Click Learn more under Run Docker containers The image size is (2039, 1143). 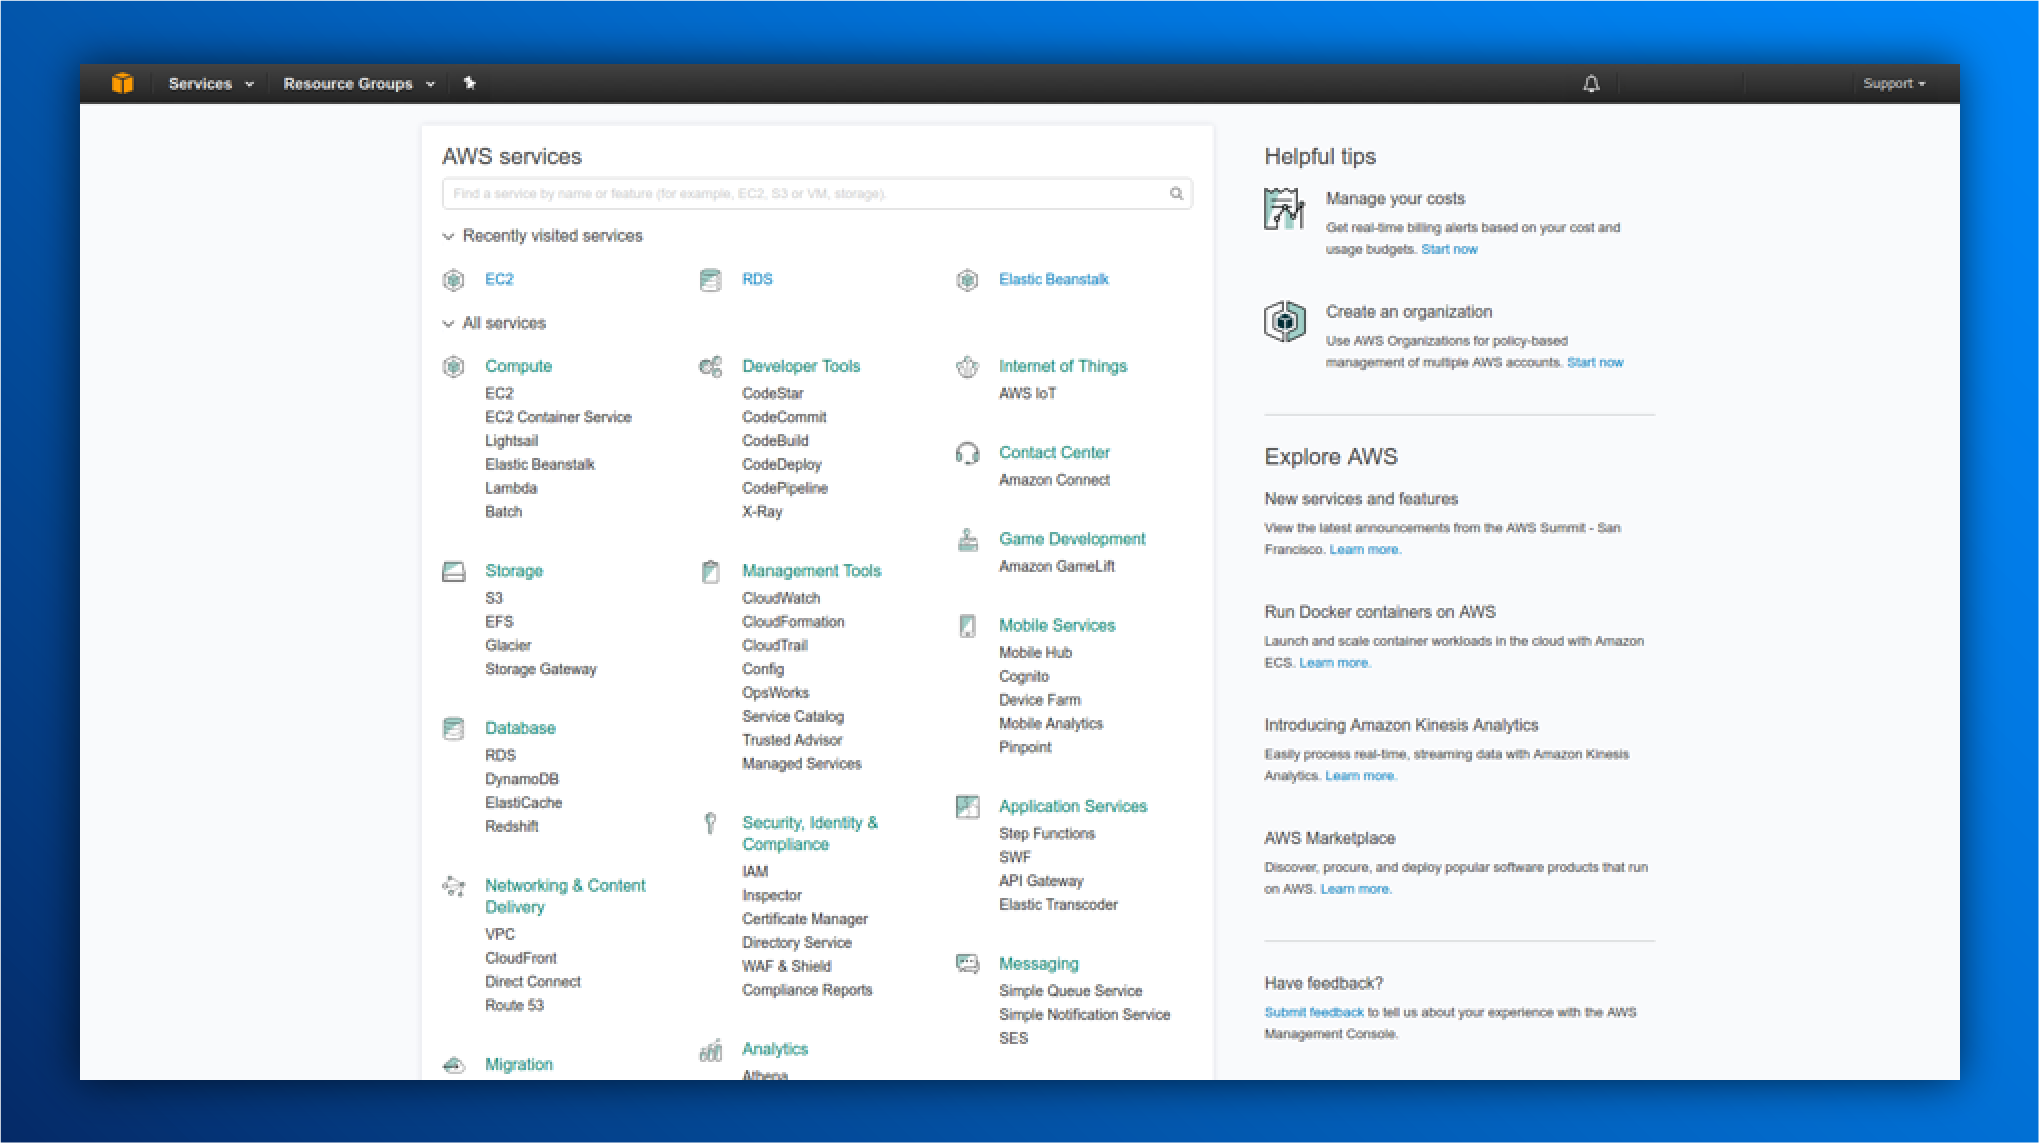(1335, 663)
